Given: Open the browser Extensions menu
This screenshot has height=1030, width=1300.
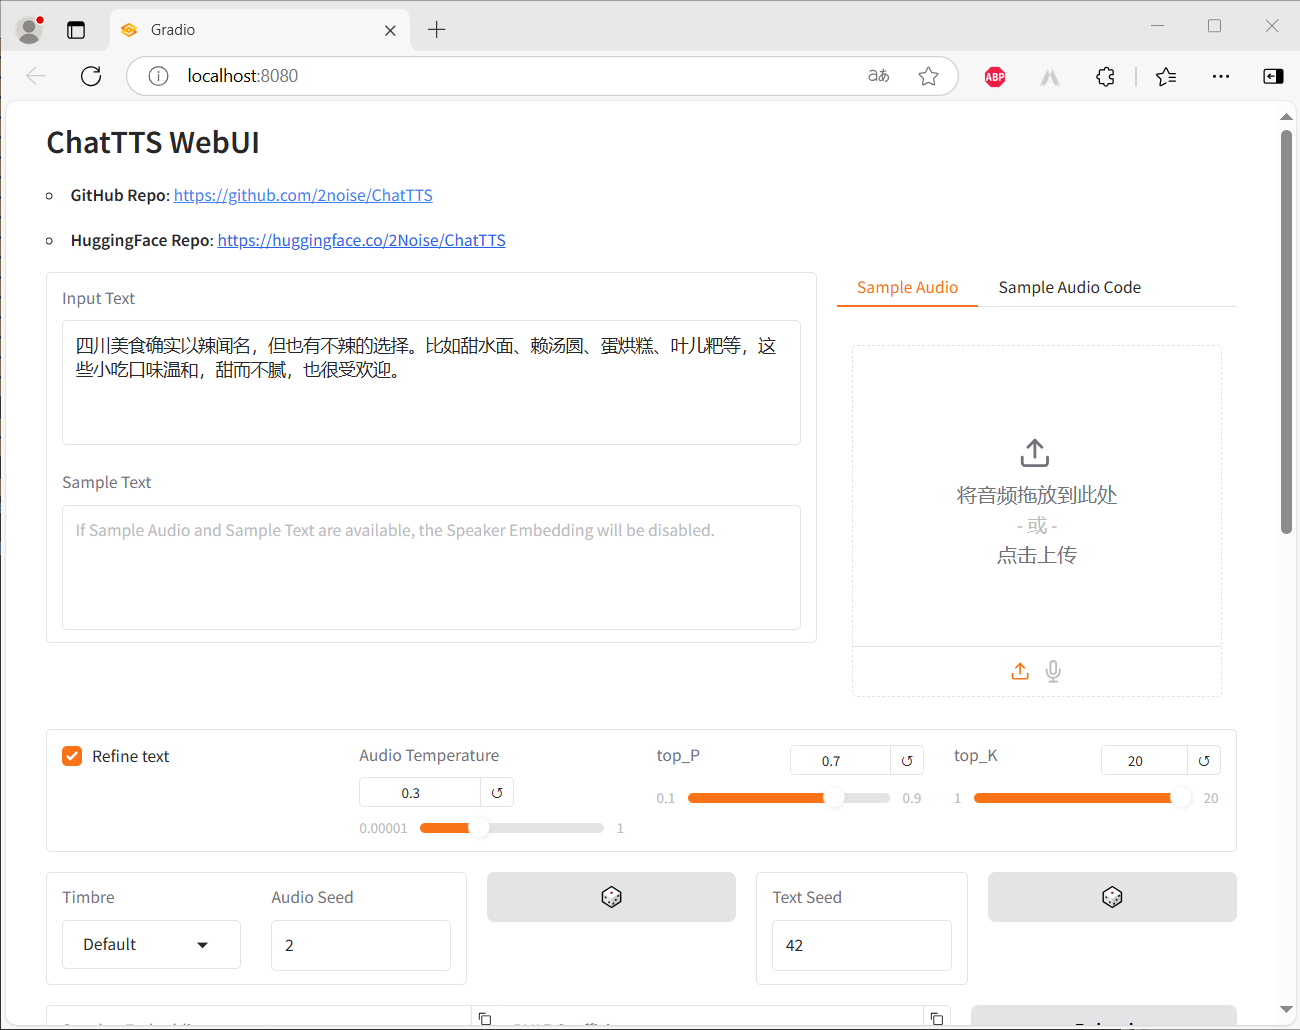Looking at the screenshot, I should (1105, 76).
